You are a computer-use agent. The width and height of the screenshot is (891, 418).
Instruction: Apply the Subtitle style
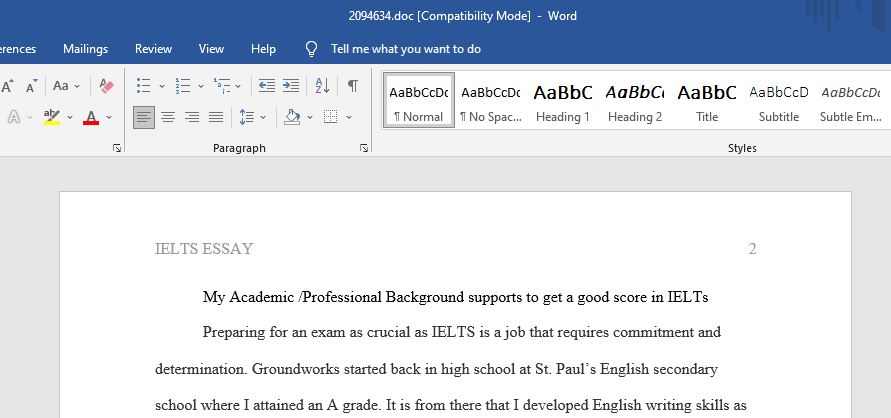[779, 100]
